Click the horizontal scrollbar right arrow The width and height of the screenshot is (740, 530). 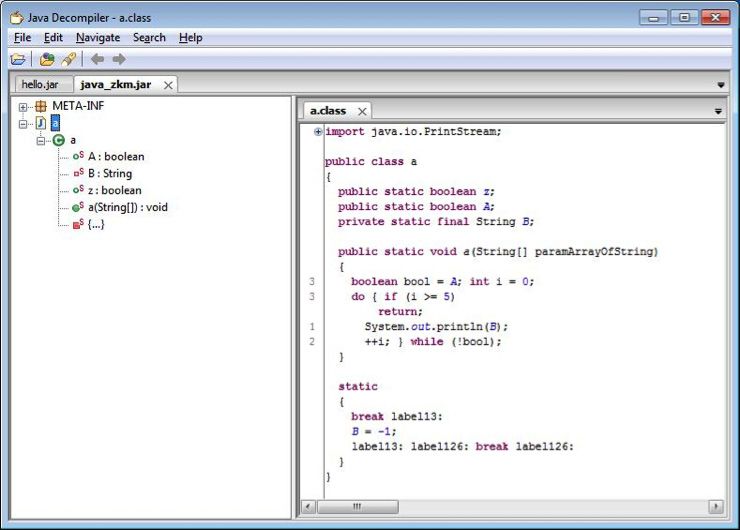click(x=715, y=507)
